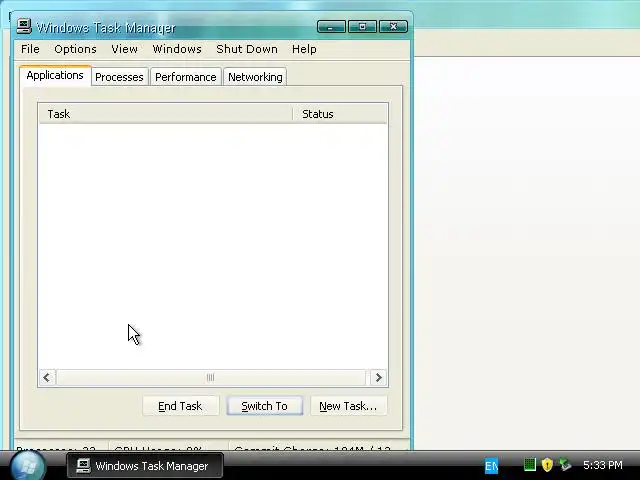This screenshot has height=480, width=640.
Task: Open the Windows menu
Action: pyautogui.click(x=177, y=49)
